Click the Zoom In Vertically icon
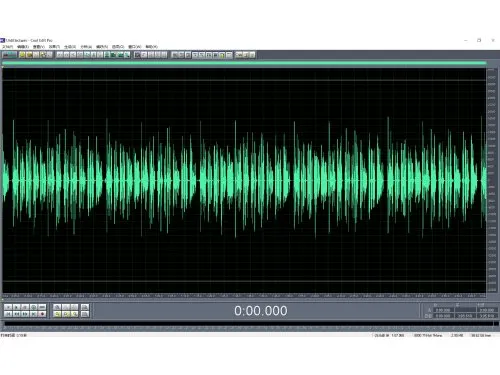500x375 pixels. click(85, 307)
